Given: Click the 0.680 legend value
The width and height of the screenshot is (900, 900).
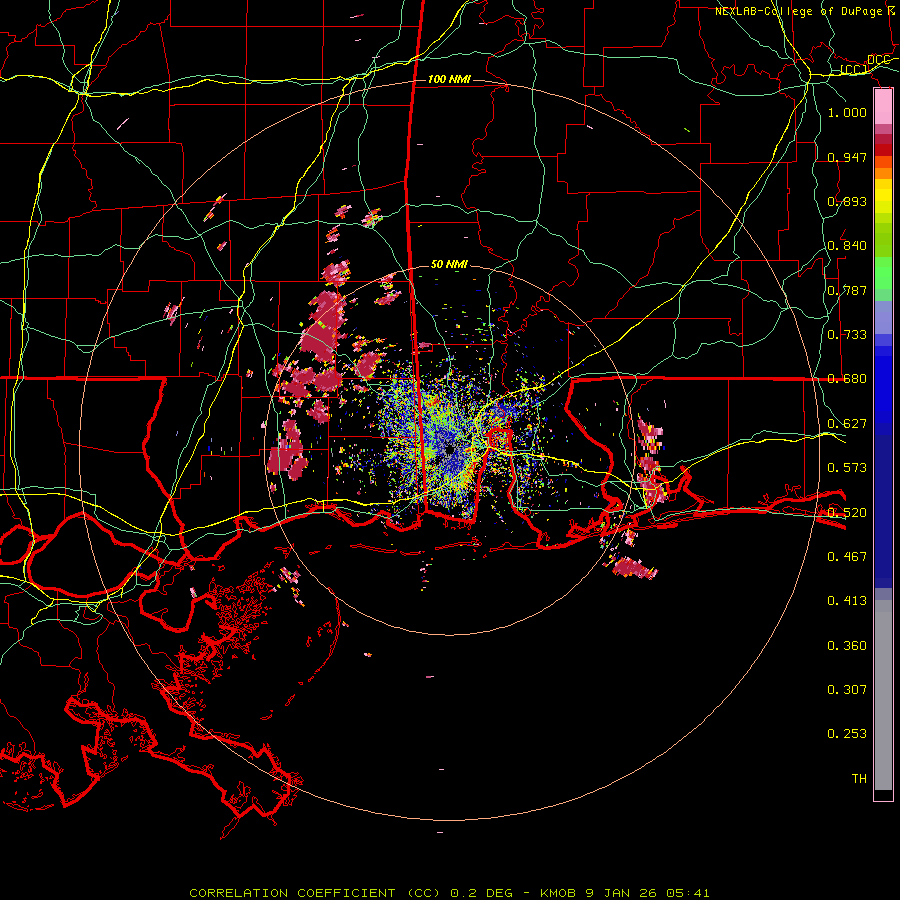Looking at the screenshot, I should pos(847,379).
